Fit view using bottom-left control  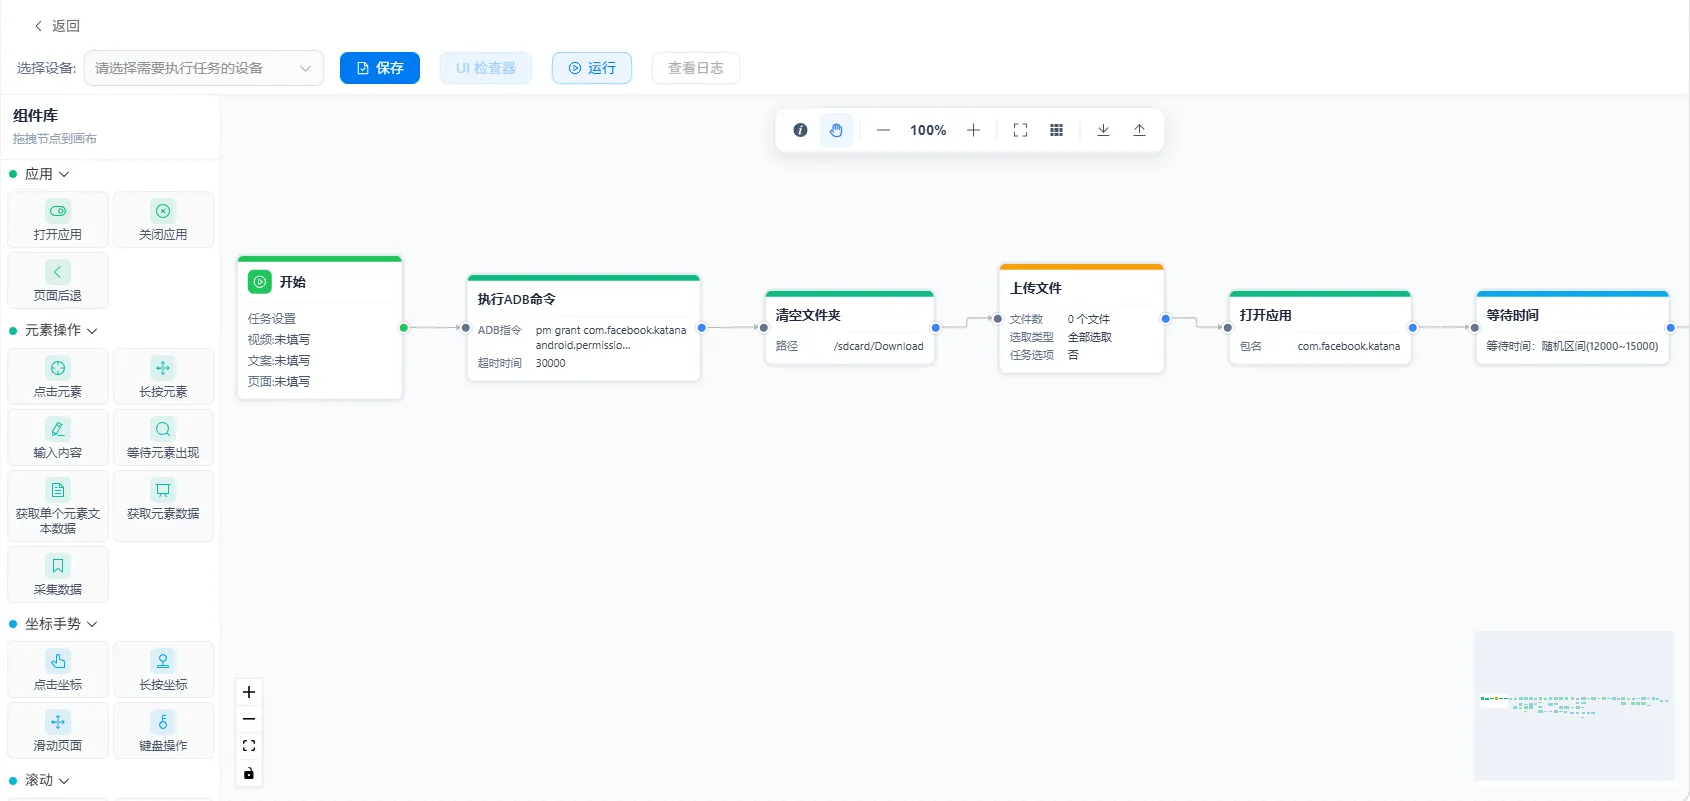tap(249, 746)
